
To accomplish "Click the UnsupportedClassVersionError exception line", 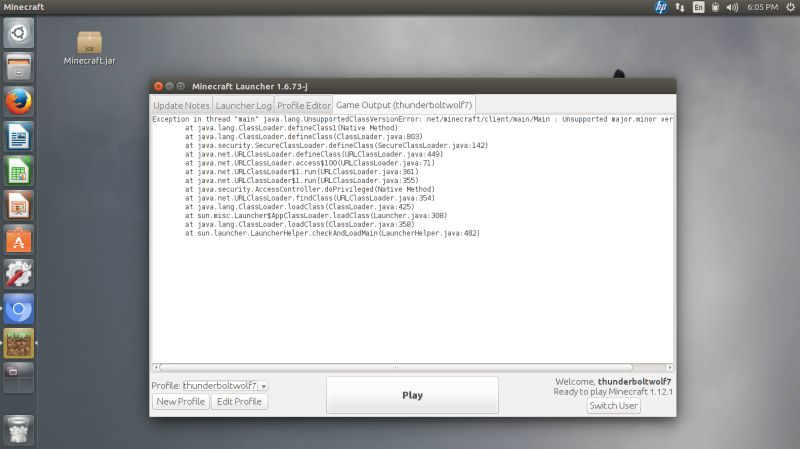I will point(412,119).
